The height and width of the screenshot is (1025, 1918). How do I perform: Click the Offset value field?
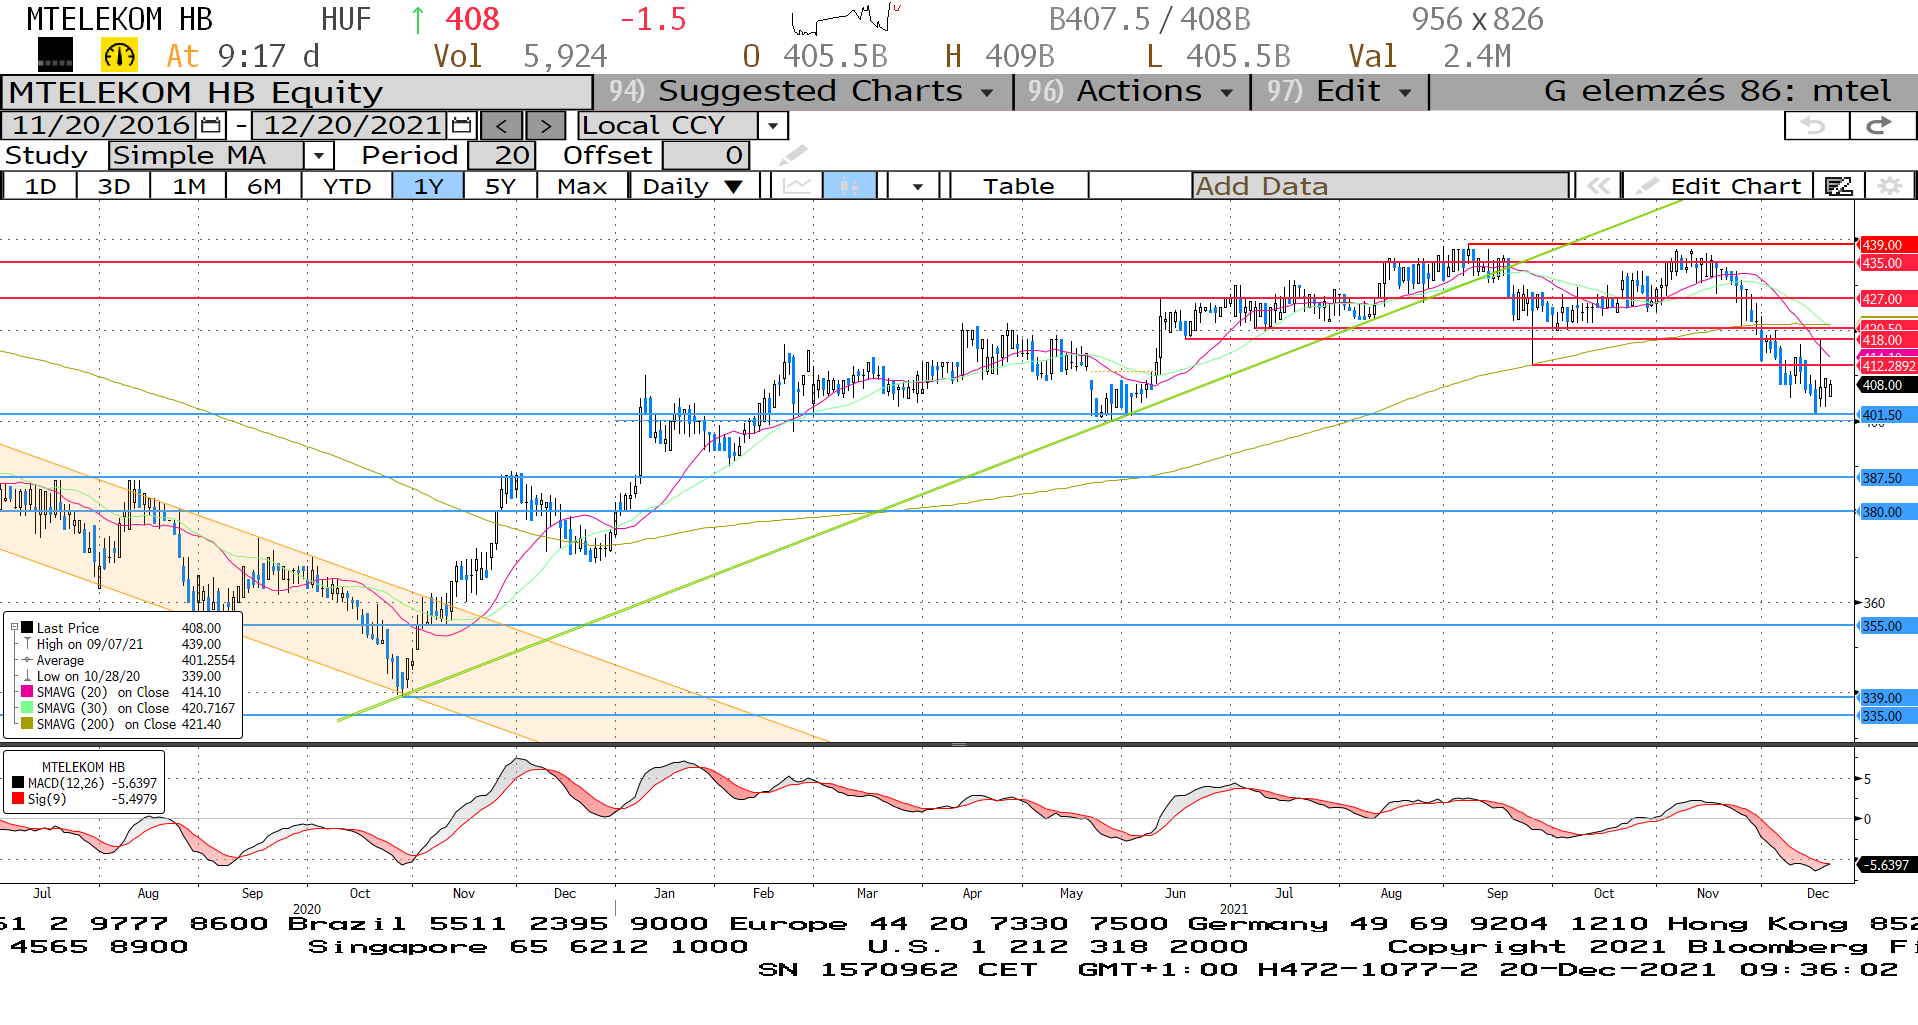706,155
